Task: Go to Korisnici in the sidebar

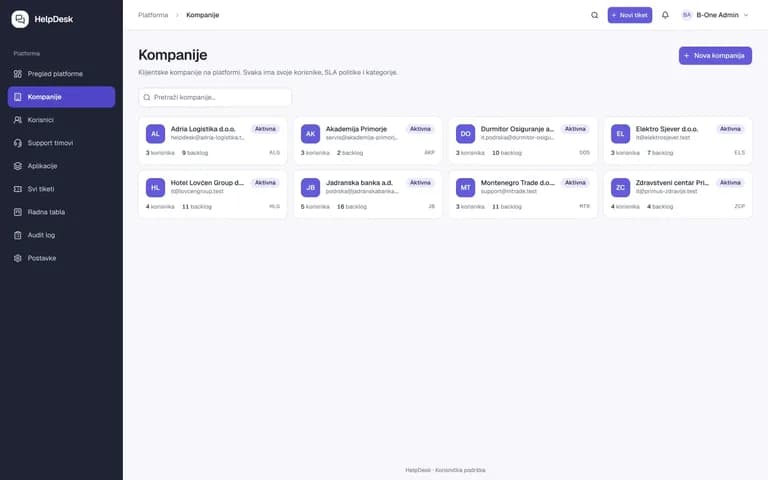Action: tap(61, 120)
